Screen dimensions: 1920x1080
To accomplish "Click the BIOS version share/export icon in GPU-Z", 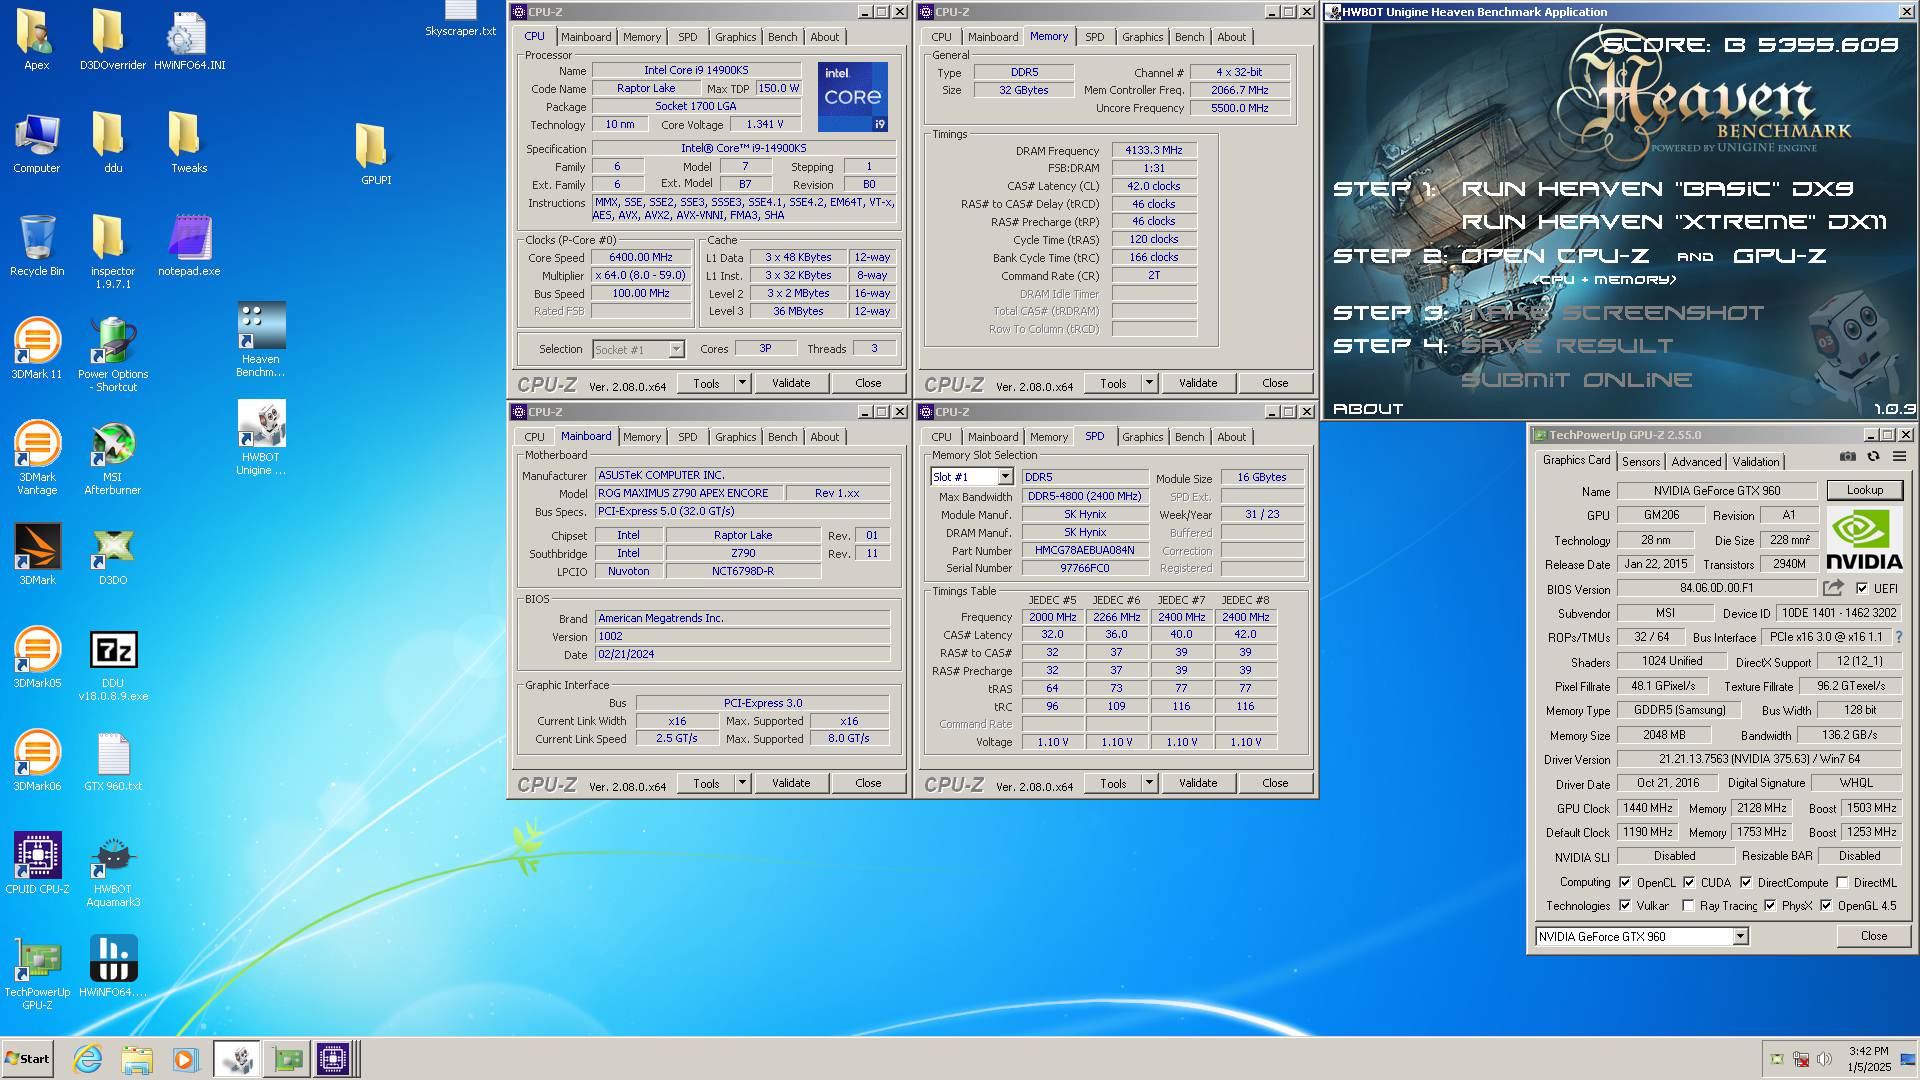I will (1833, 588).
